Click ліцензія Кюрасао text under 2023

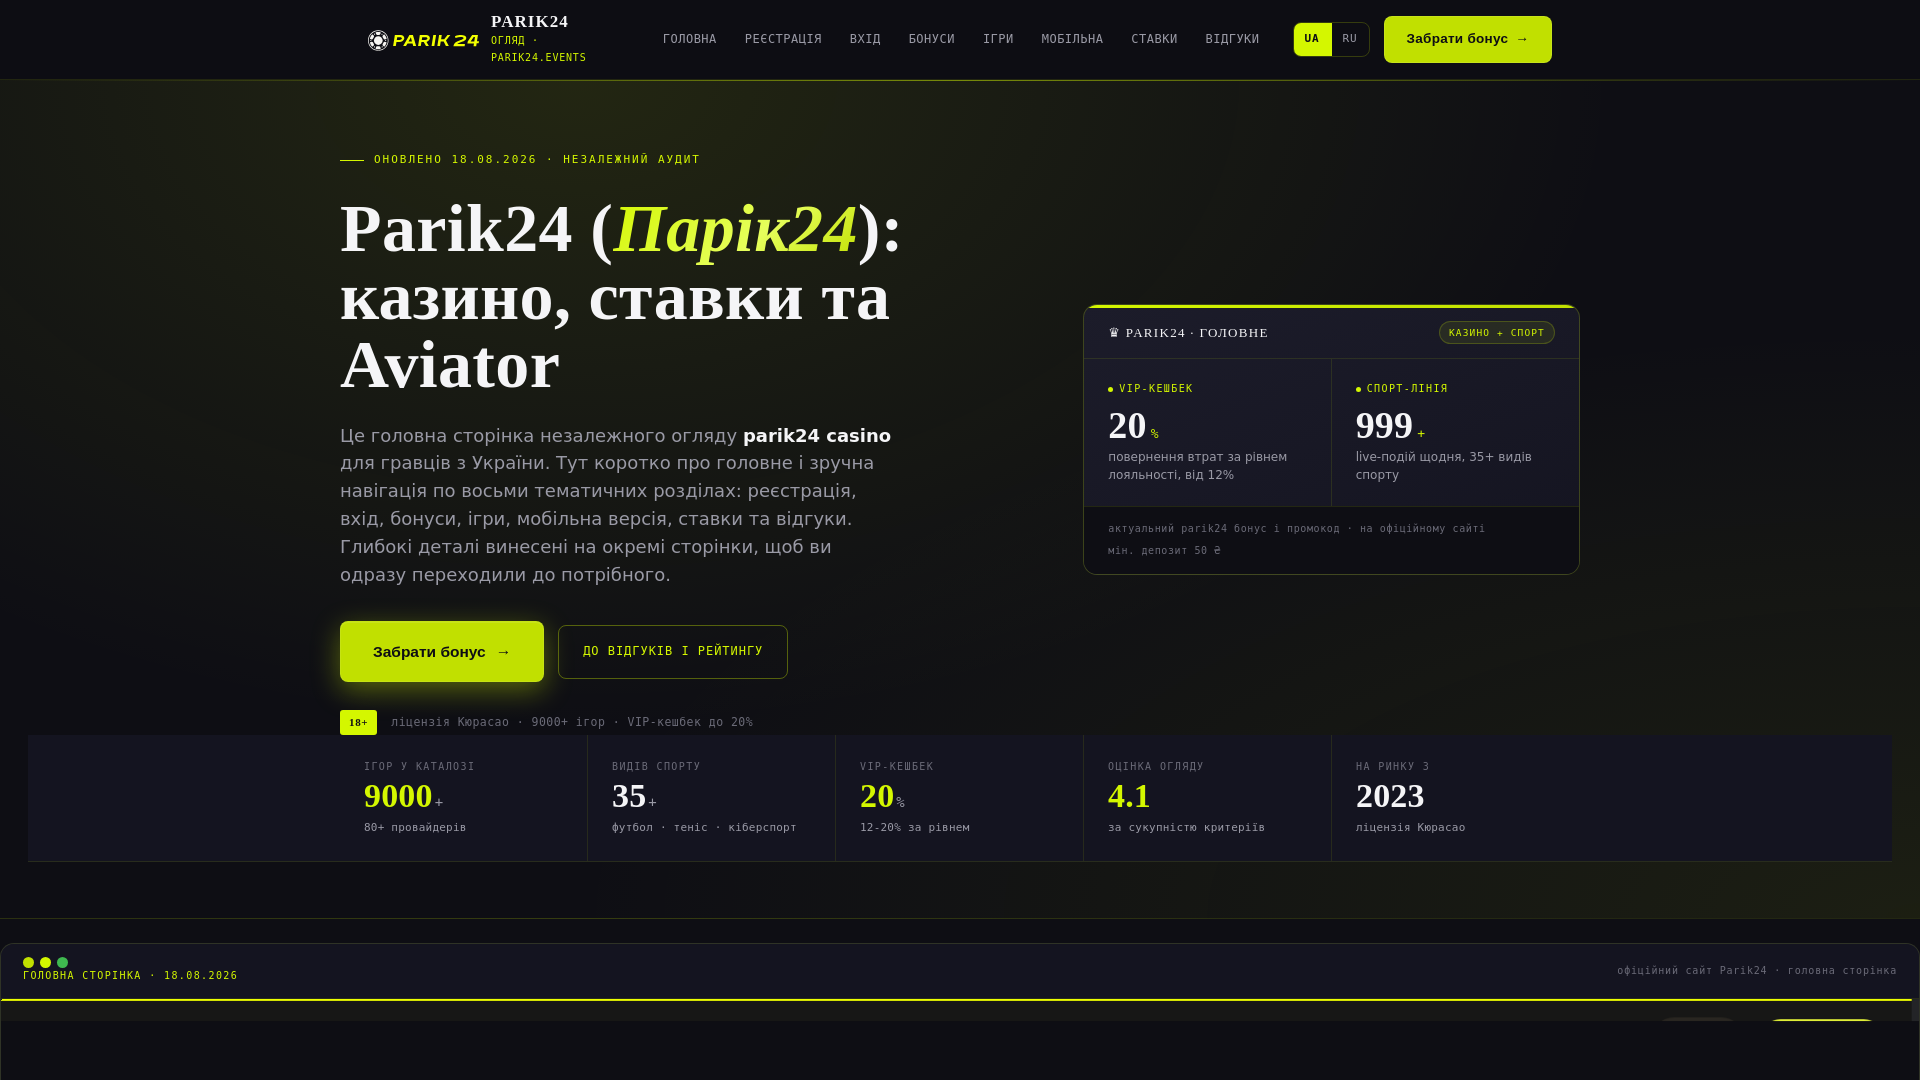tap(1410, 827)
